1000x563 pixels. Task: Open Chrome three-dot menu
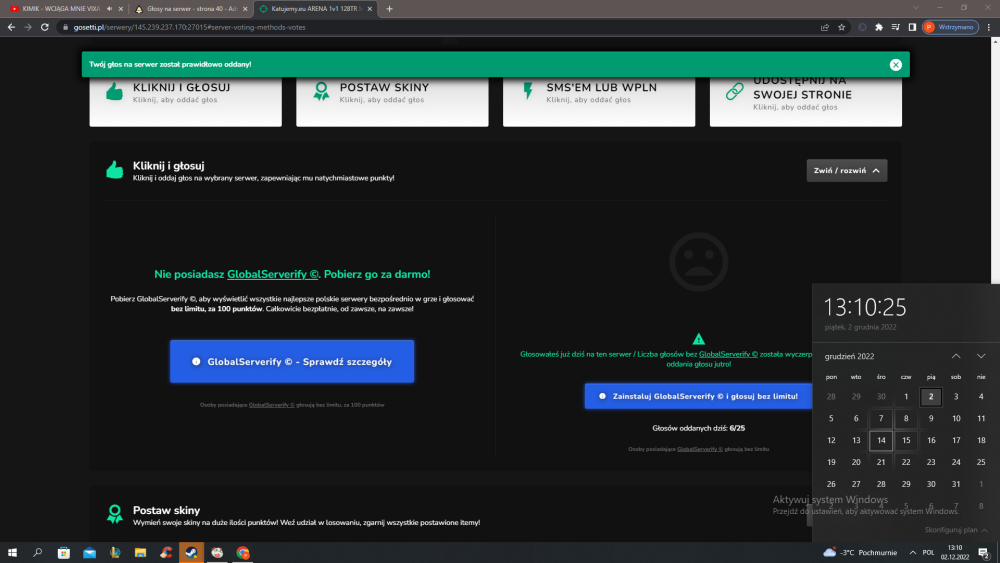coord(989,27)
